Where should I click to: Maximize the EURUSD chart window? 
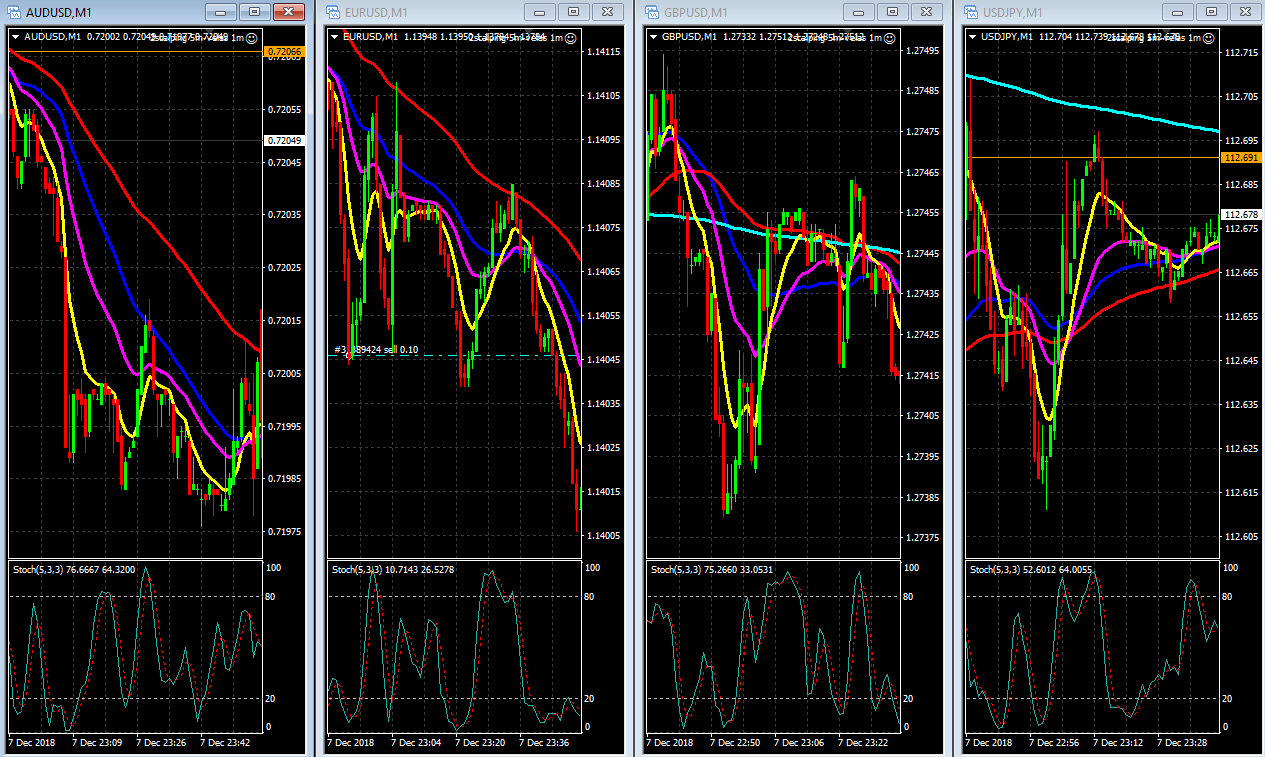point(573,12)
